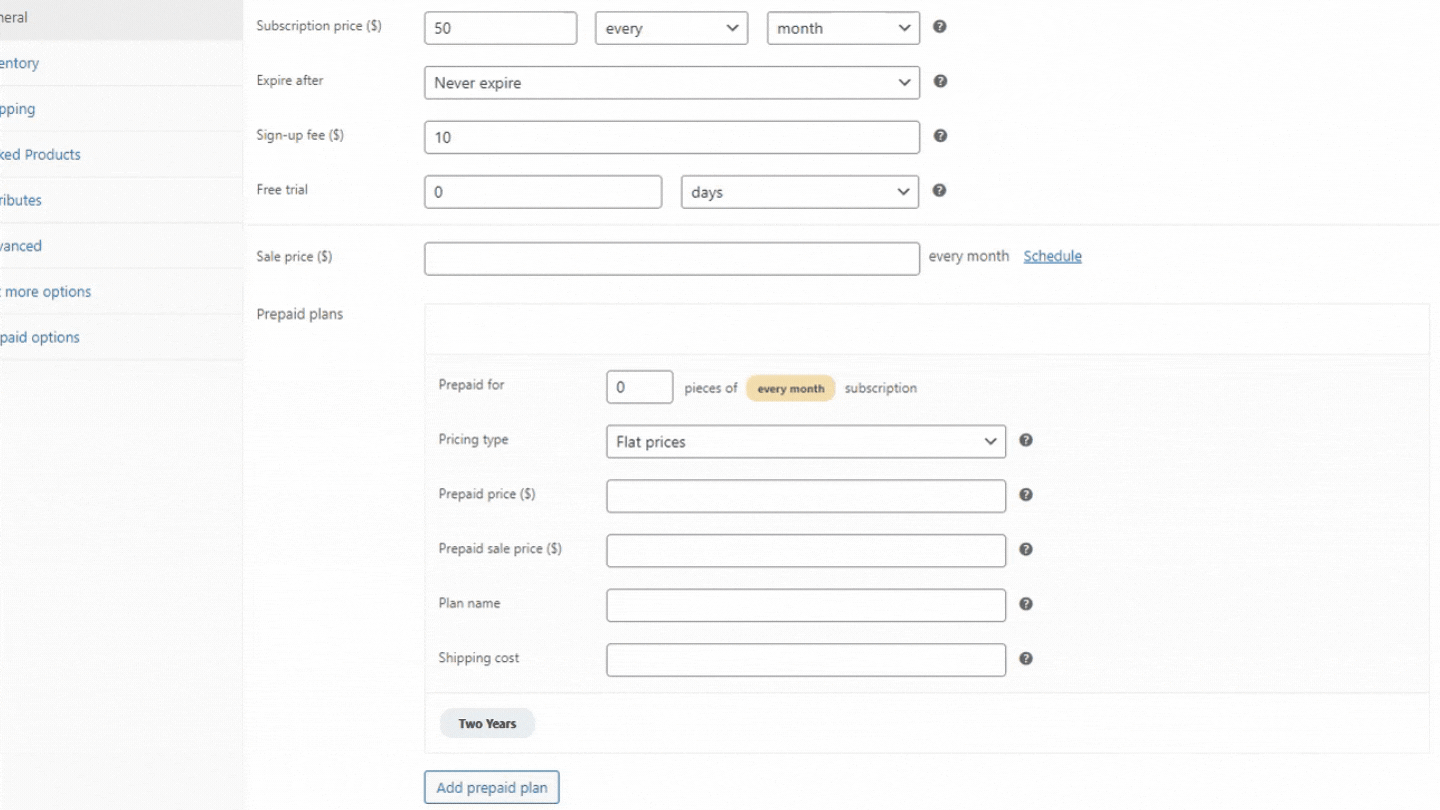Switch to the Prepaid options tab

click(40, 337)
